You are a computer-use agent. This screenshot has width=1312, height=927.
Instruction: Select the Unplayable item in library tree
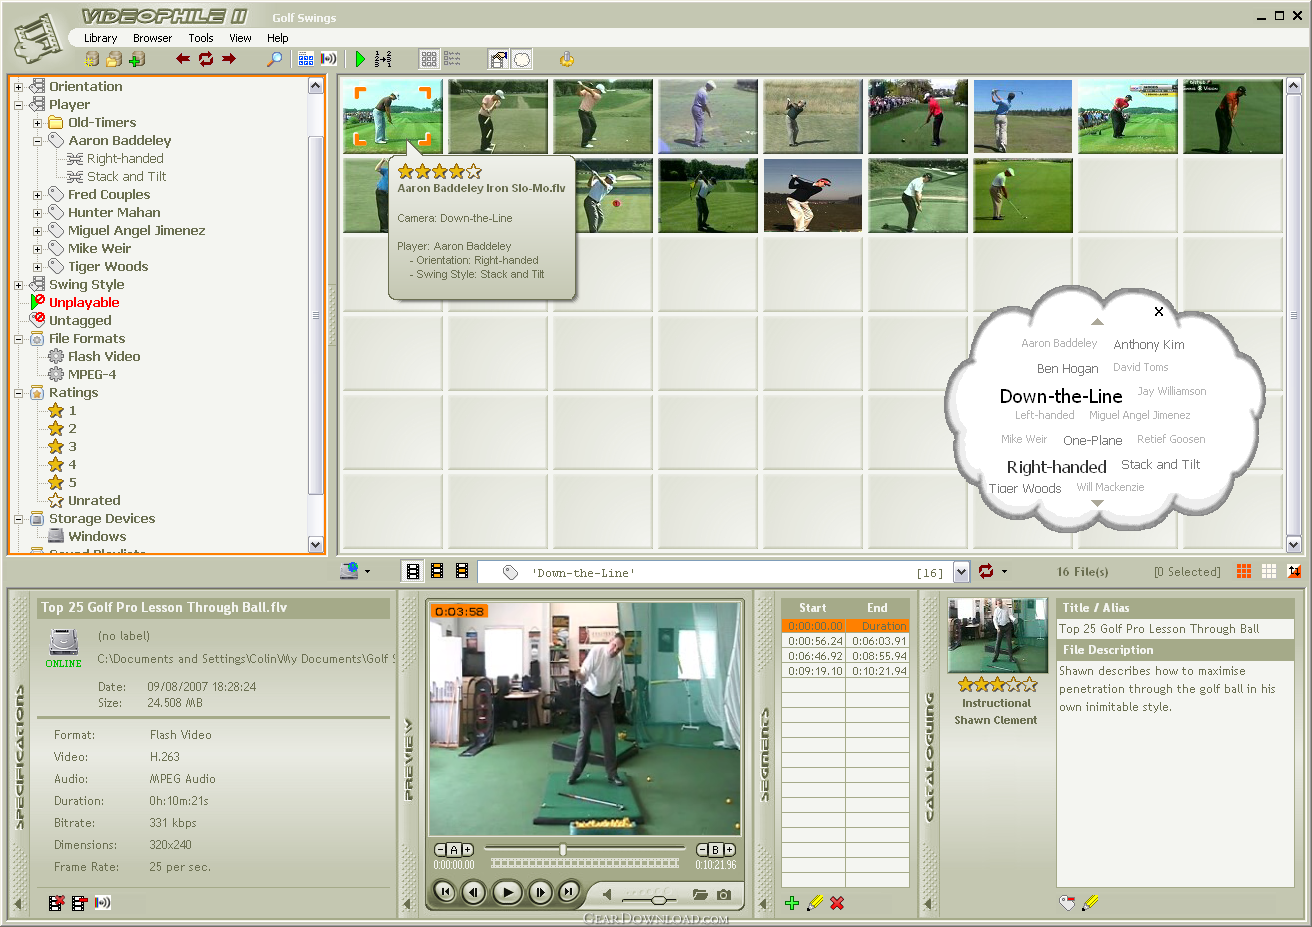[x=84, y=303]
